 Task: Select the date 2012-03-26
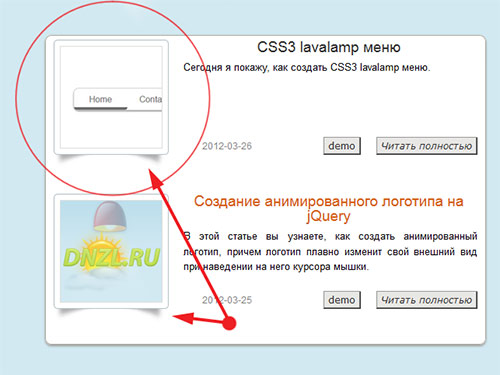click(x=227, y=146)
